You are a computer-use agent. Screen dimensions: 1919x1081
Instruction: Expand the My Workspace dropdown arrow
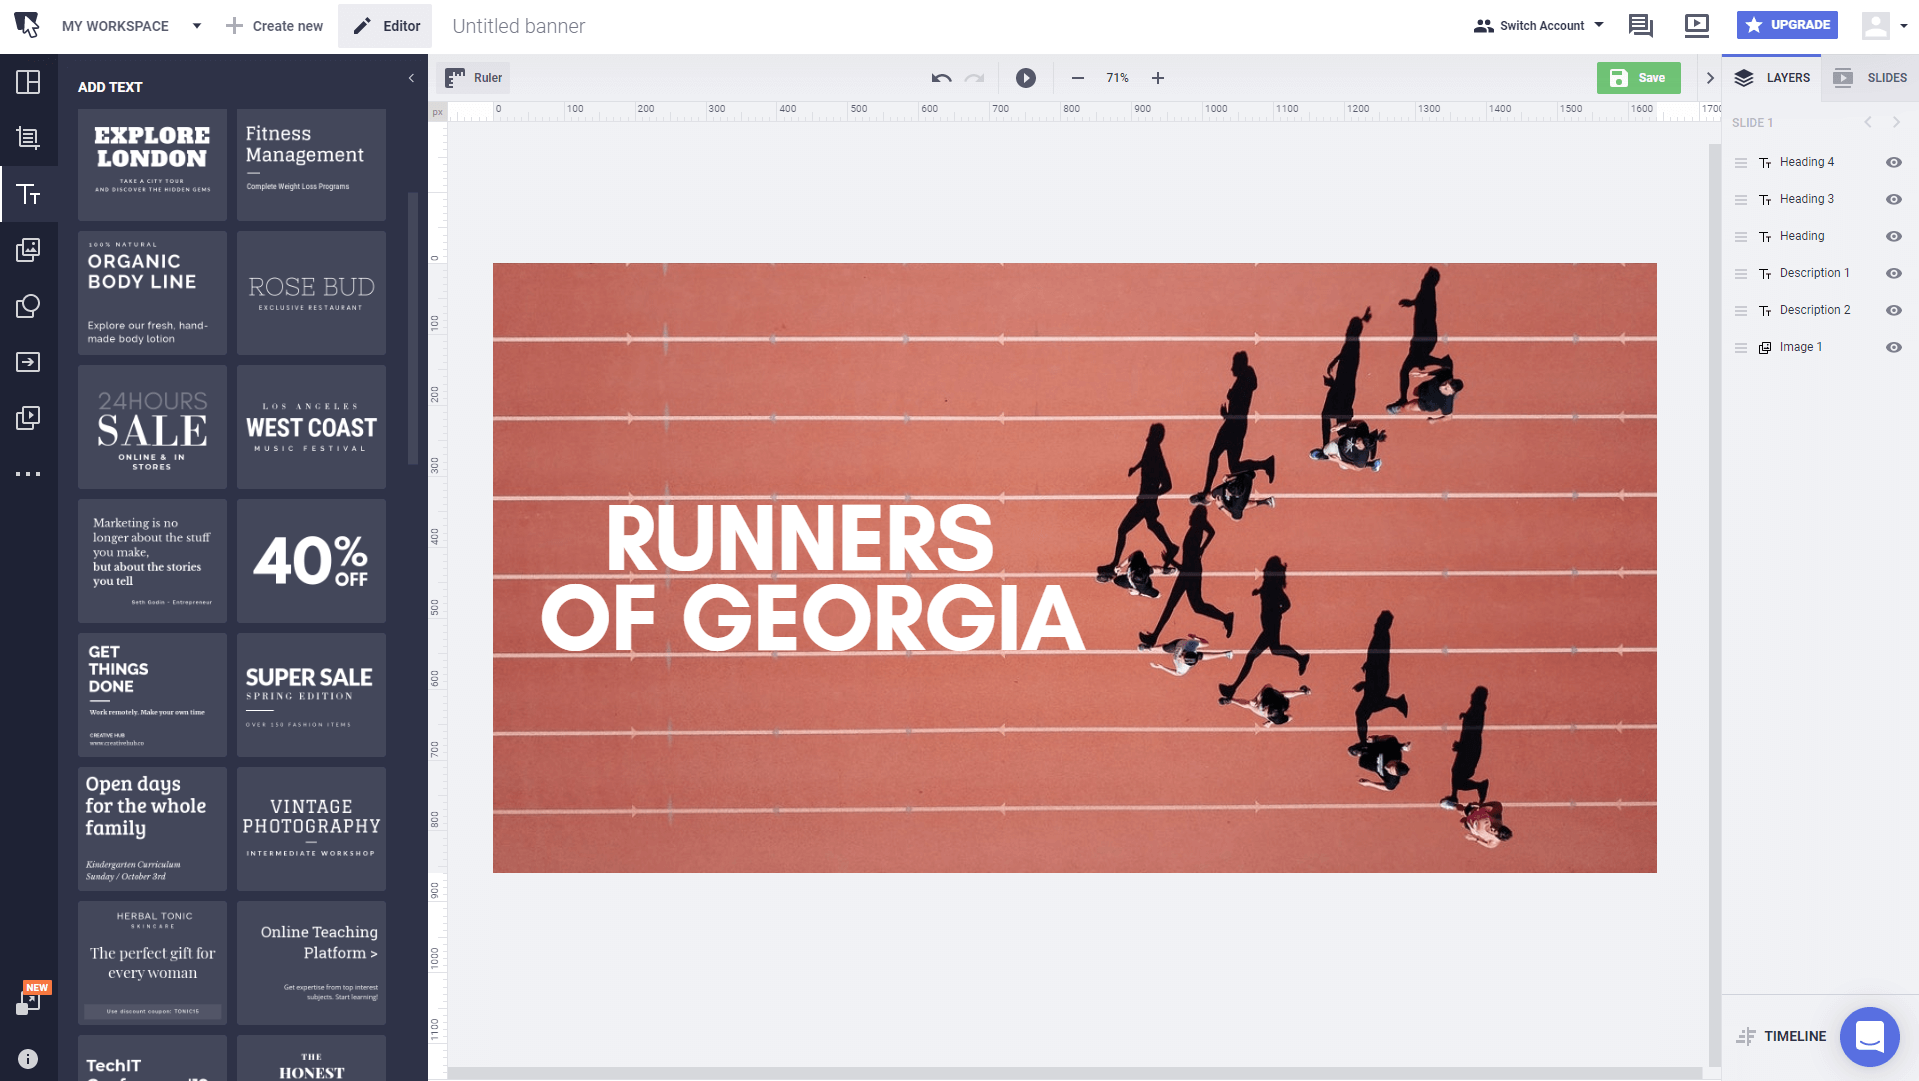click(x=197, y=26)
